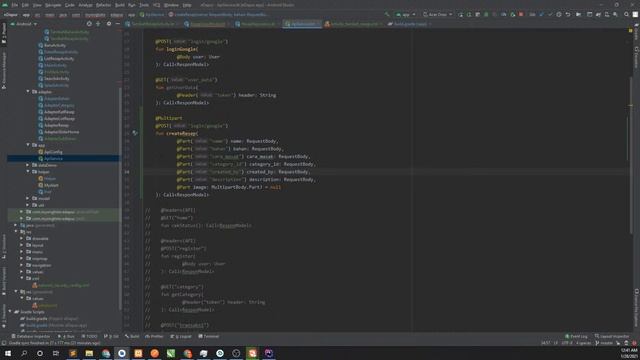Click the gutter icon beside createResep function

point(135,133)
